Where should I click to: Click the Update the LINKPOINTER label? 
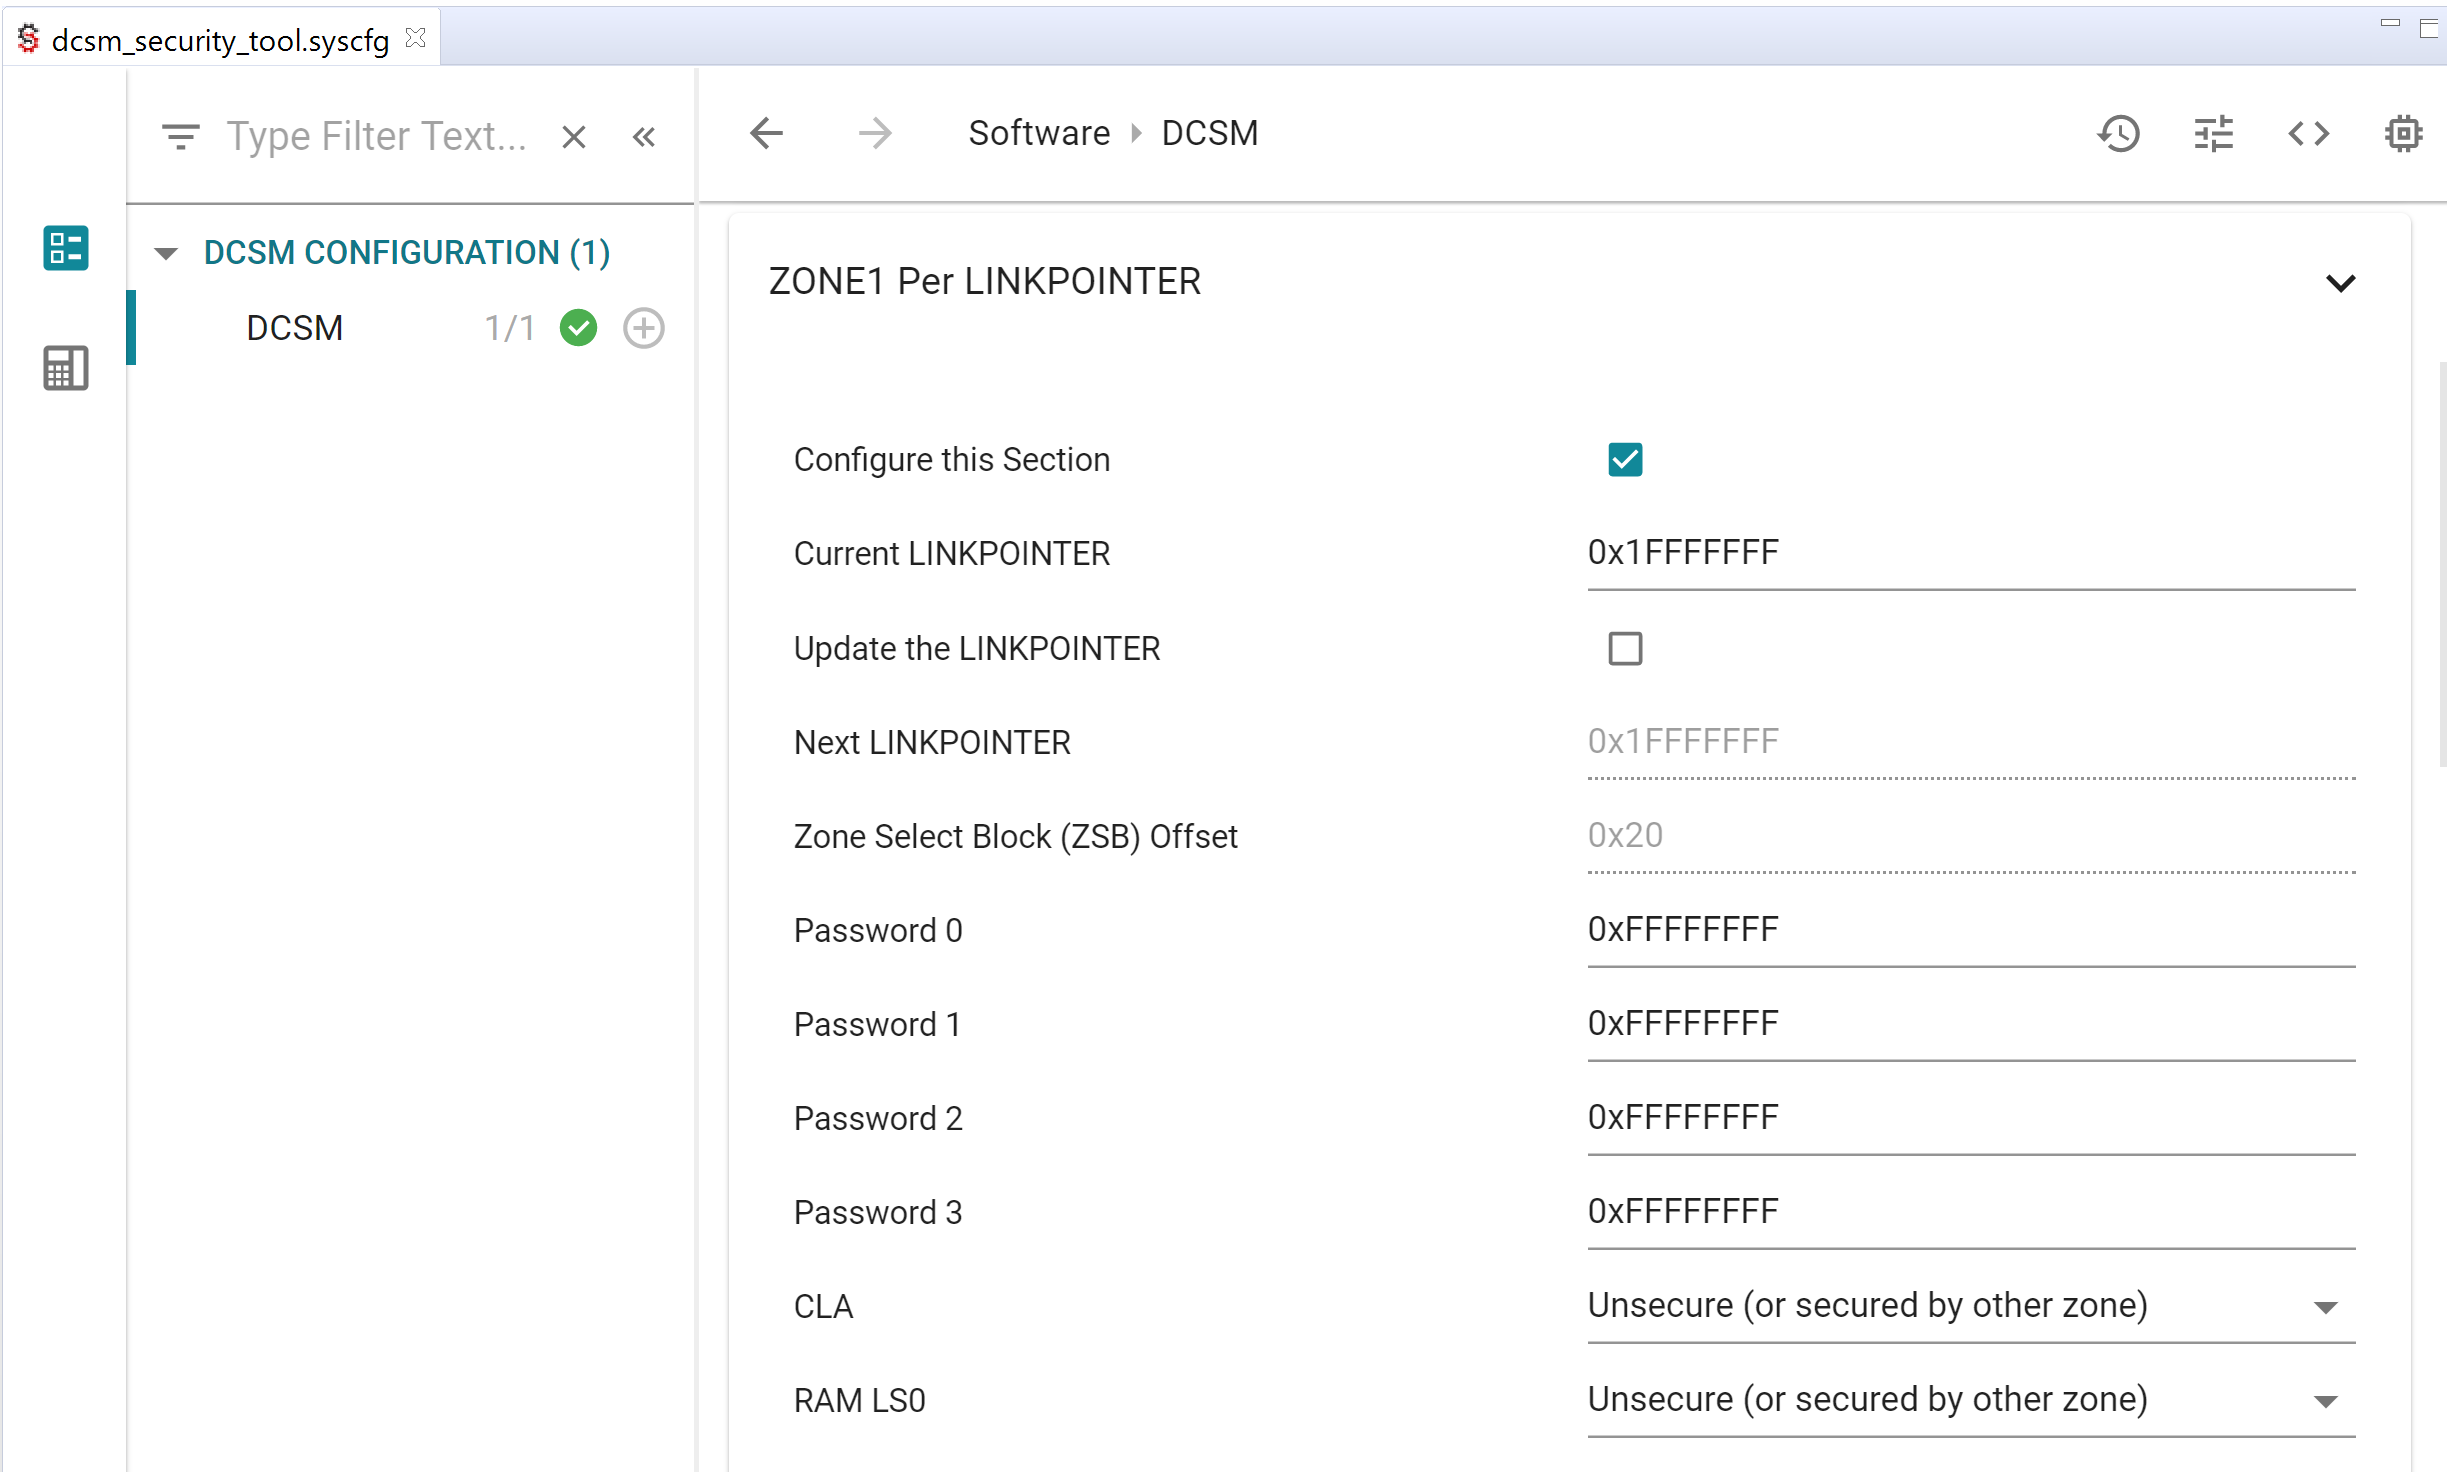point(977,649)
